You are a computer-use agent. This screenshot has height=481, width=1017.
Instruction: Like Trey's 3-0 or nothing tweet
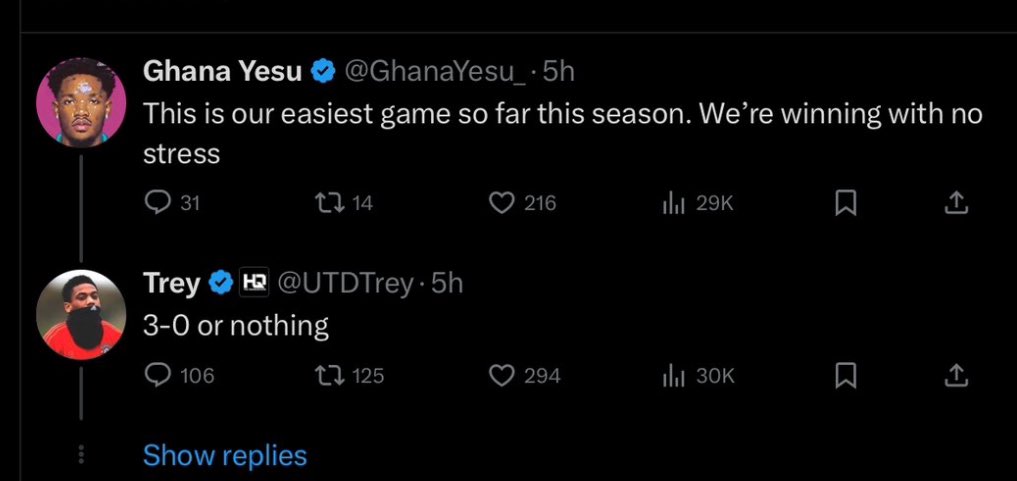pos(523,375)
